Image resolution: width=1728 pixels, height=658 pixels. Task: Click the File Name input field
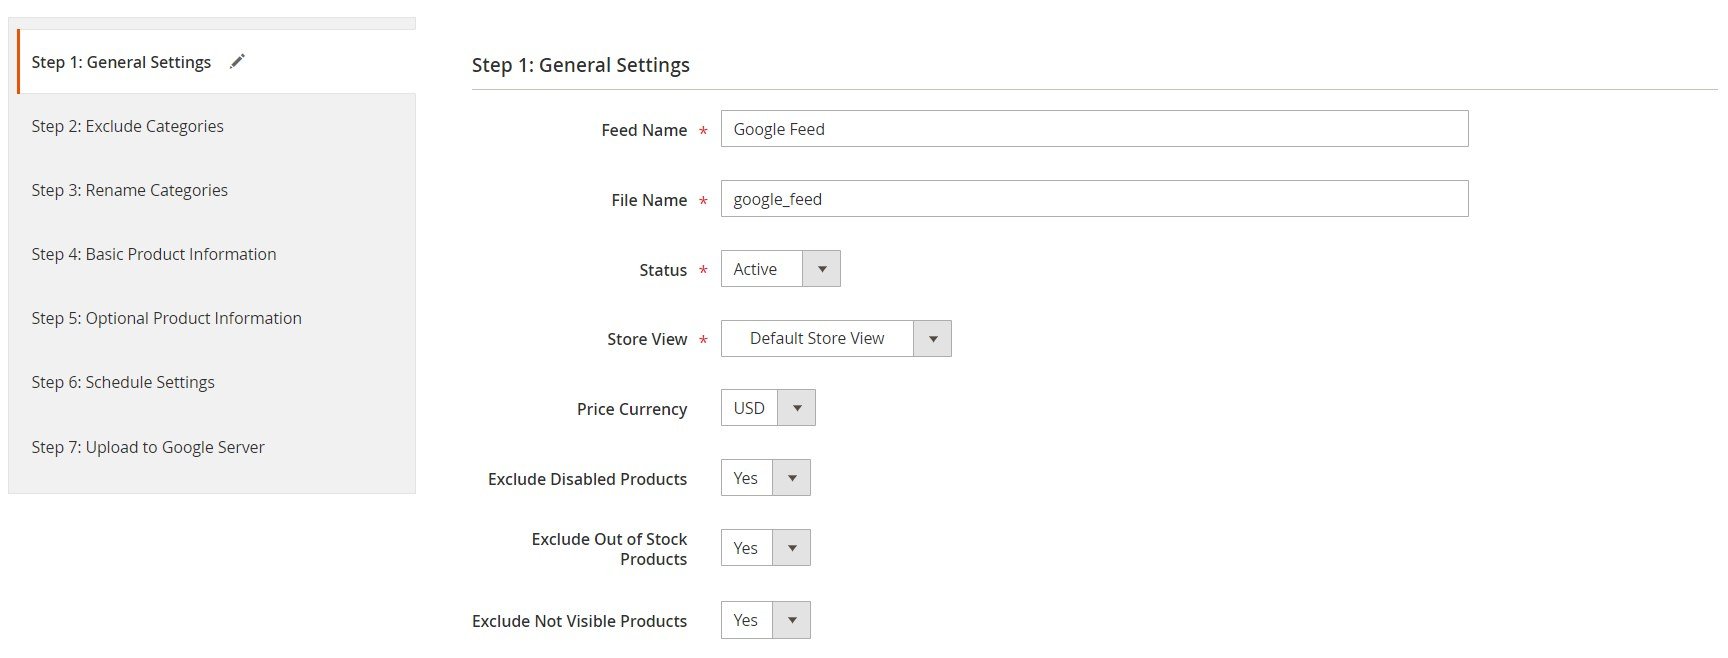(1094, 199)
